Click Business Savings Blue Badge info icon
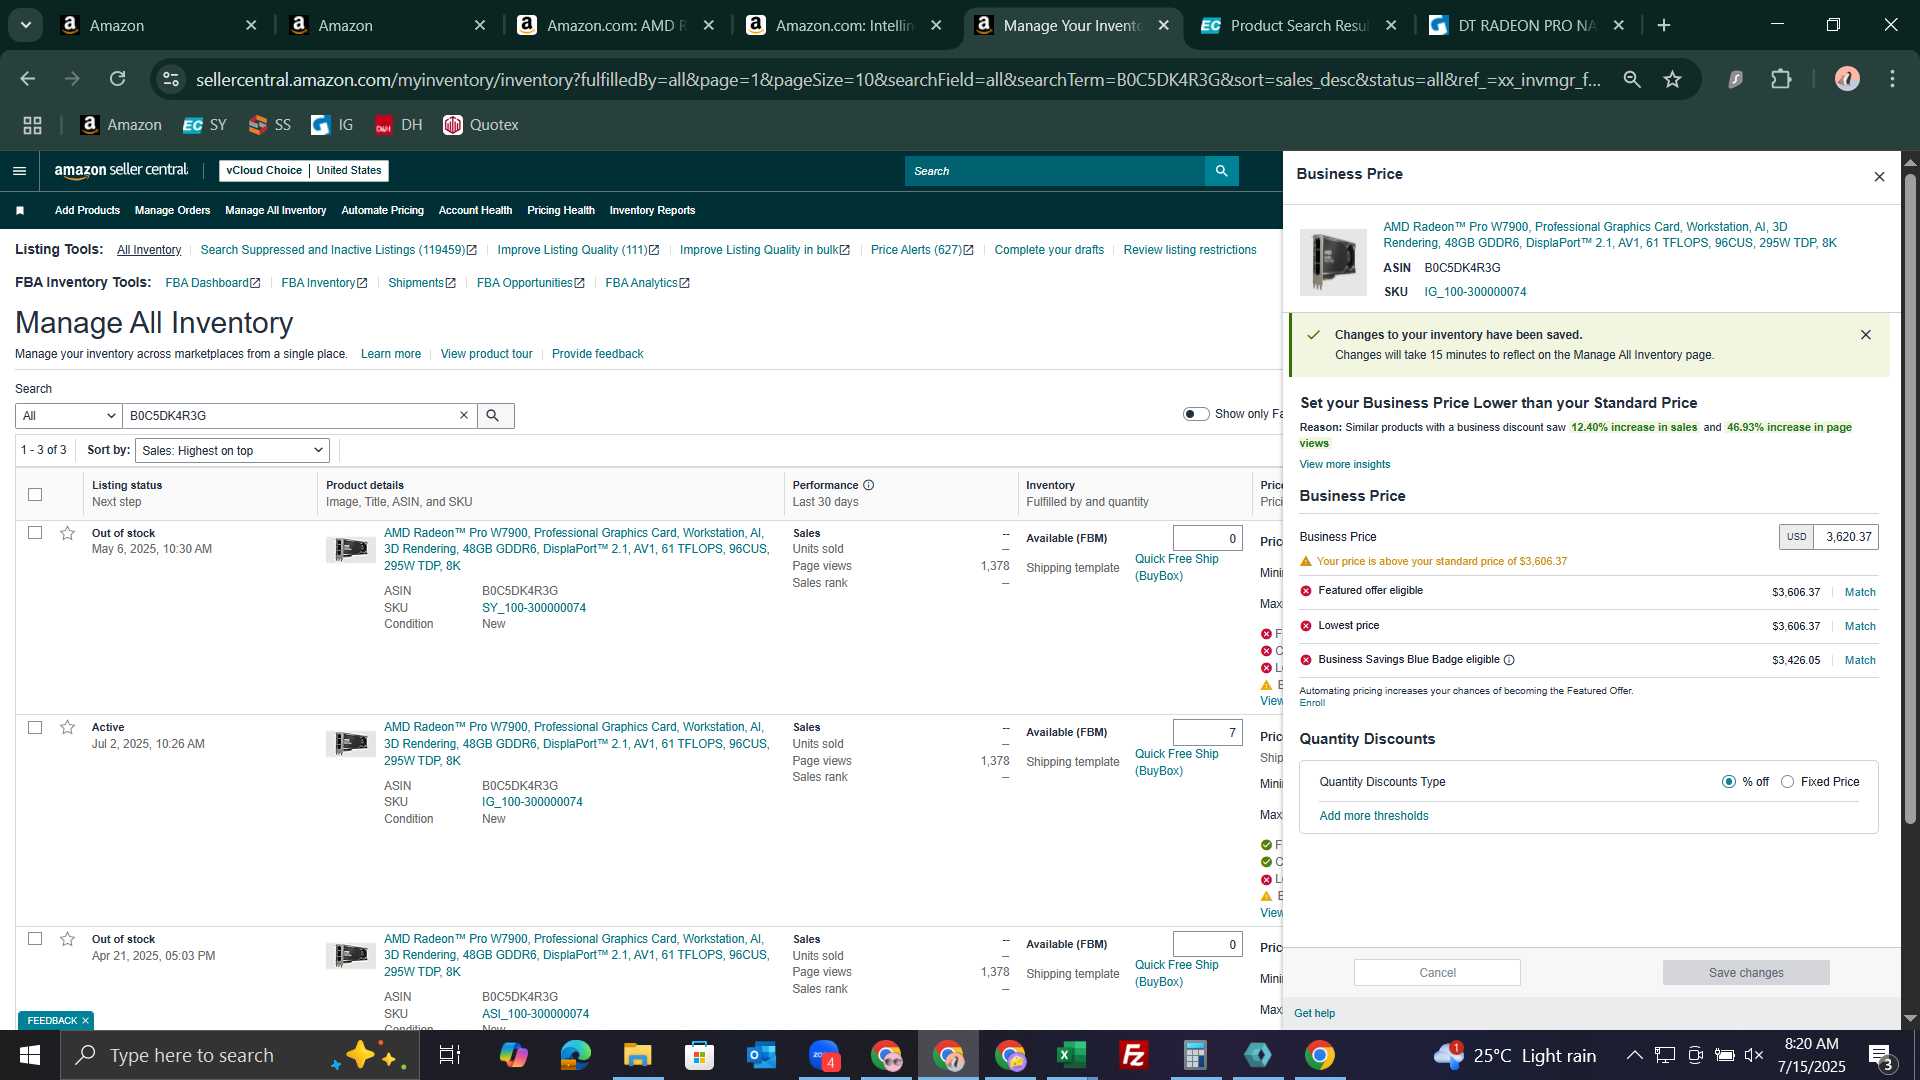The height and width of the screenshot is (1080, 1920). tap(1509, 660)
